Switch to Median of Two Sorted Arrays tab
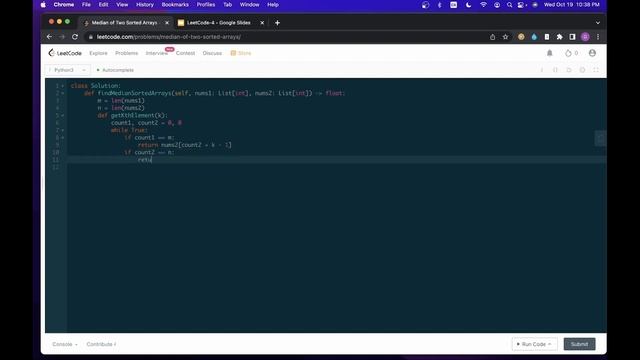The image size is (640, 360). [125, 23]
